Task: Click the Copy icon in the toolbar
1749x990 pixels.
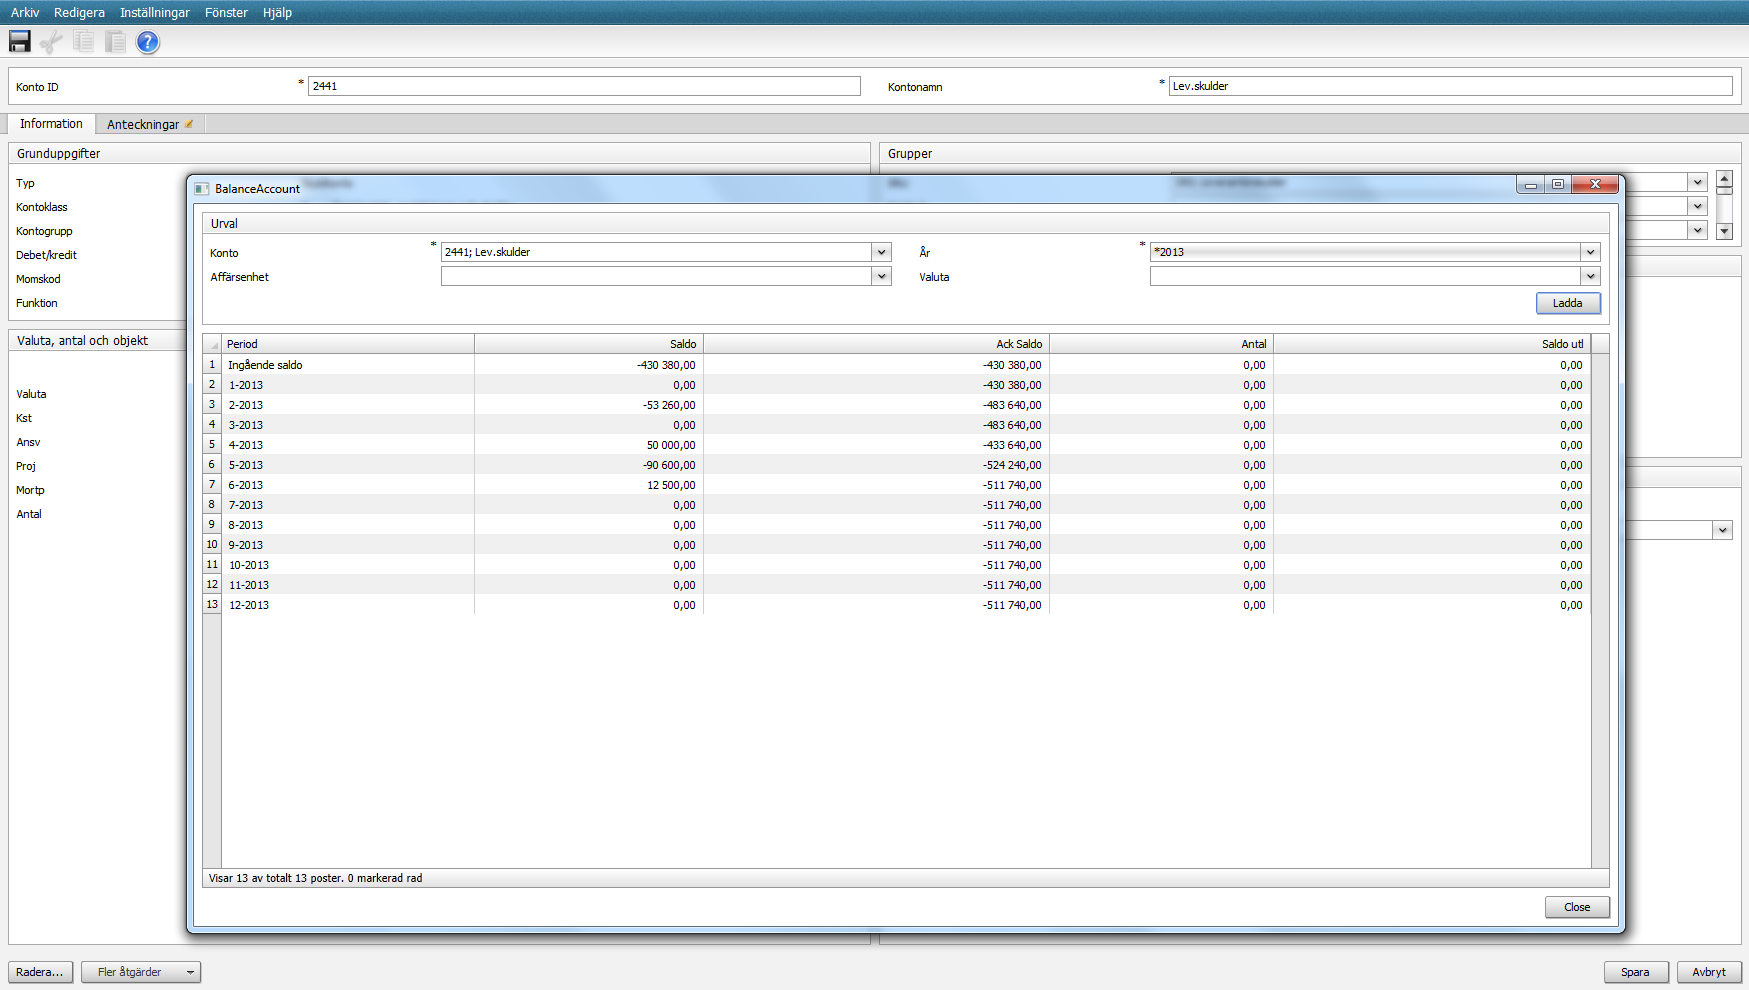Action: point(83,41)
